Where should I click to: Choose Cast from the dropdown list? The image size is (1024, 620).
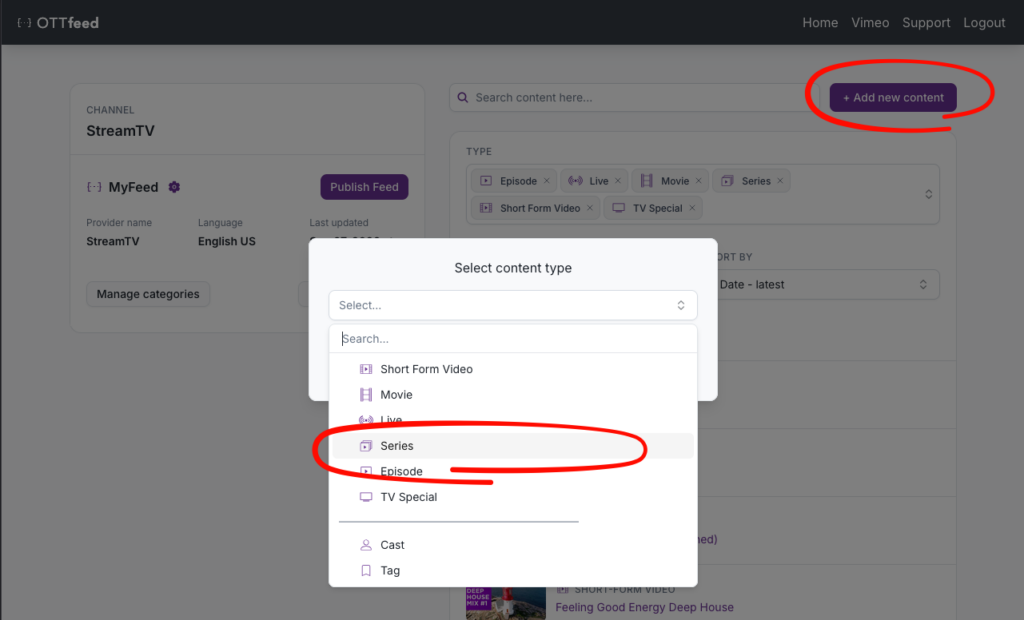513,545
